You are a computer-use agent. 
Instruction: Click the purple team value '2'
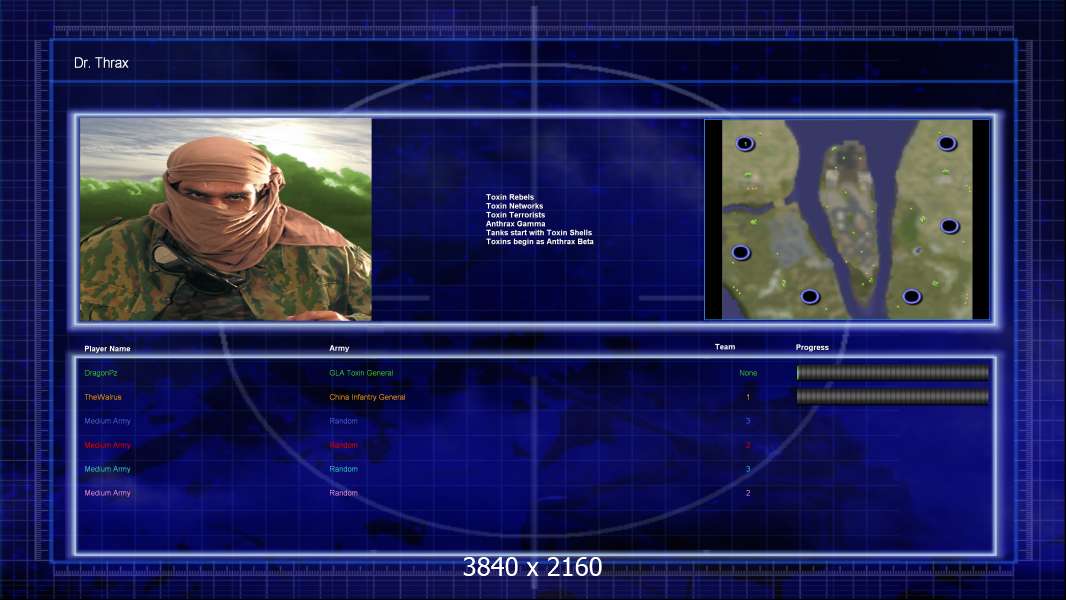coord(748,493)
